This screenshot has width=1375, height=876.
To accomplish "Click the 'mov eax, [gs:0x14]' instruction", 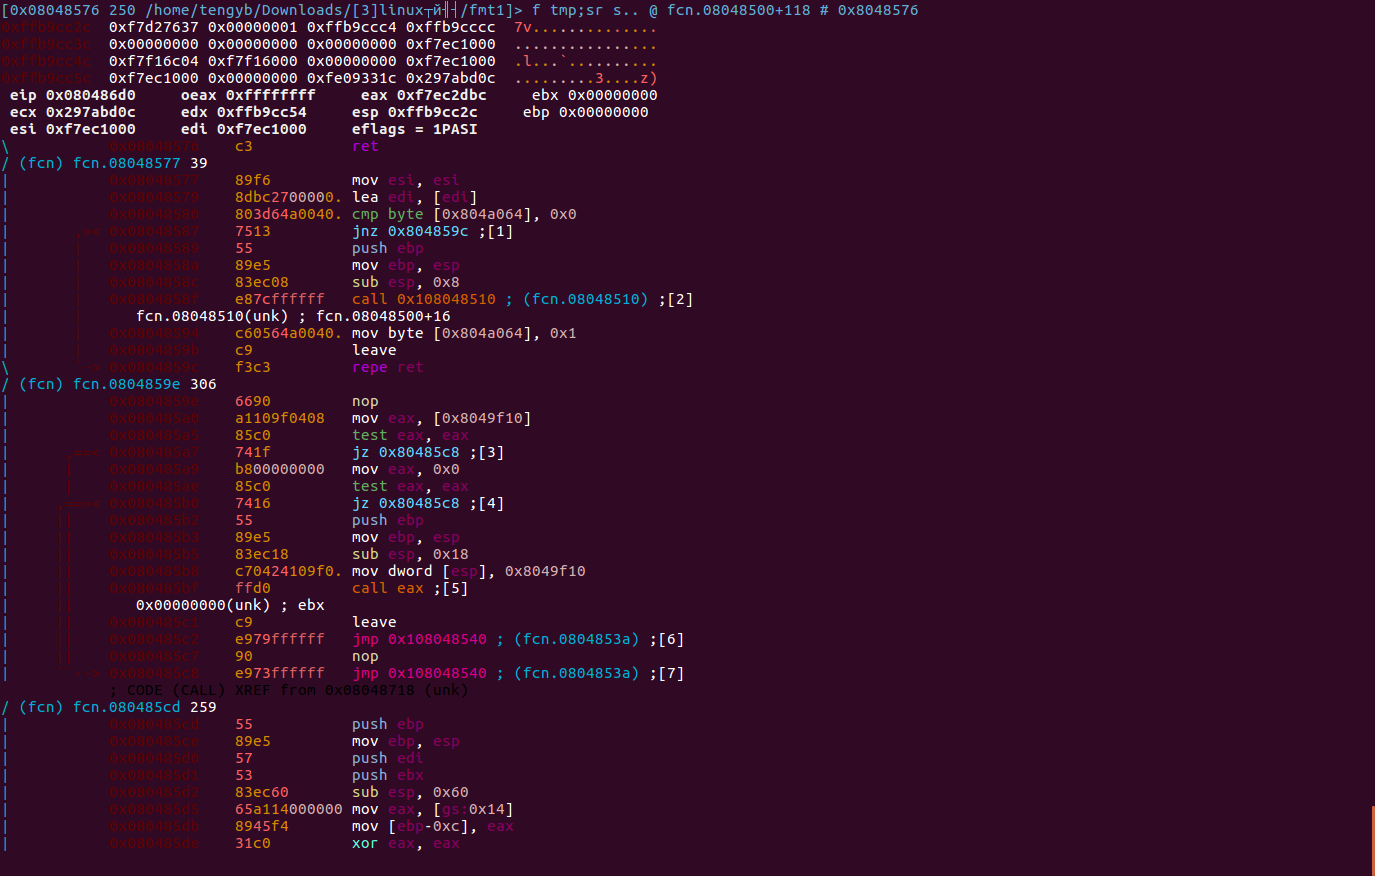I will (x=433, y=809).
